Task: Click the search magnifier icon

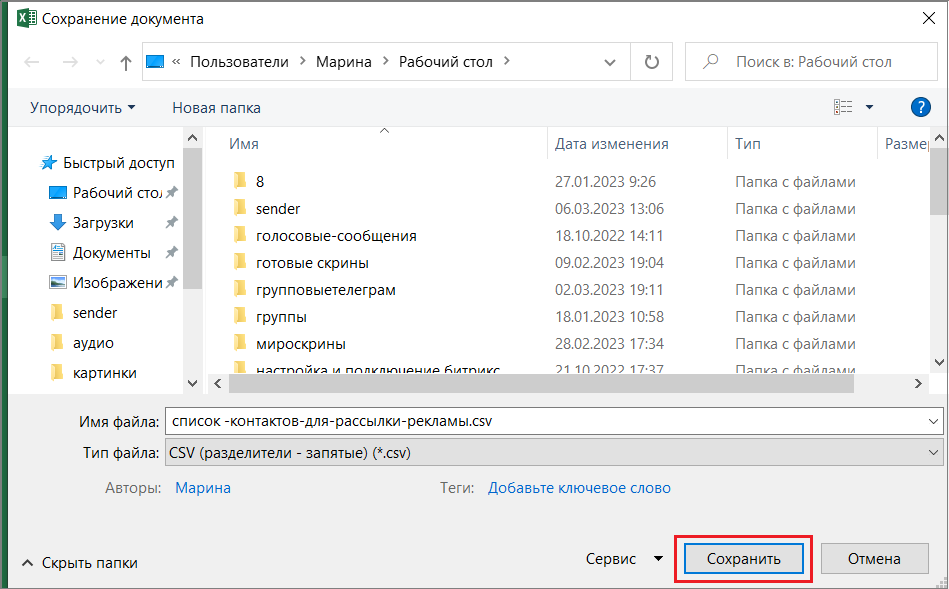Action: (710, 61)
